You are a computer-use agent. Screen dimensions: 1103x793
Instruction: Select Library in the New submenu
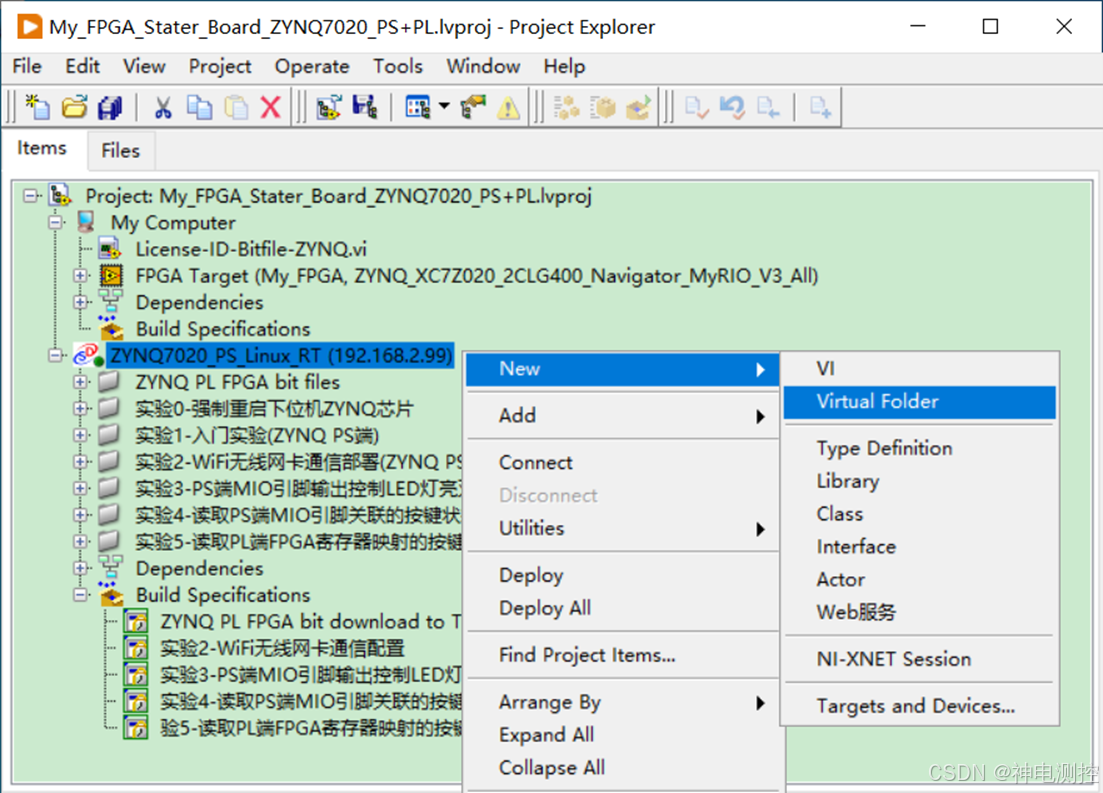pyautogui.click(x=919, y=481)
